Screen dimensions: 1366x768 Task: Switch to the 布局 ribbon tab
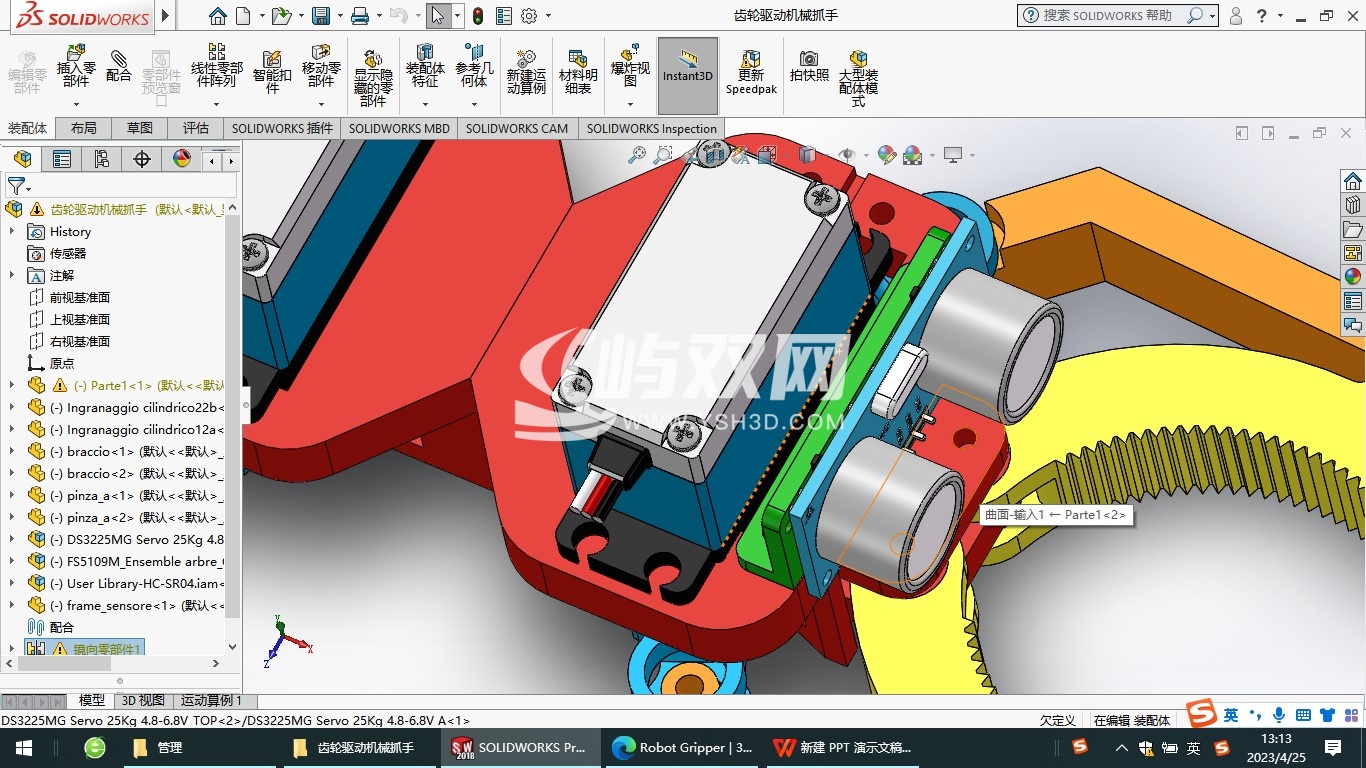[84, 128]
